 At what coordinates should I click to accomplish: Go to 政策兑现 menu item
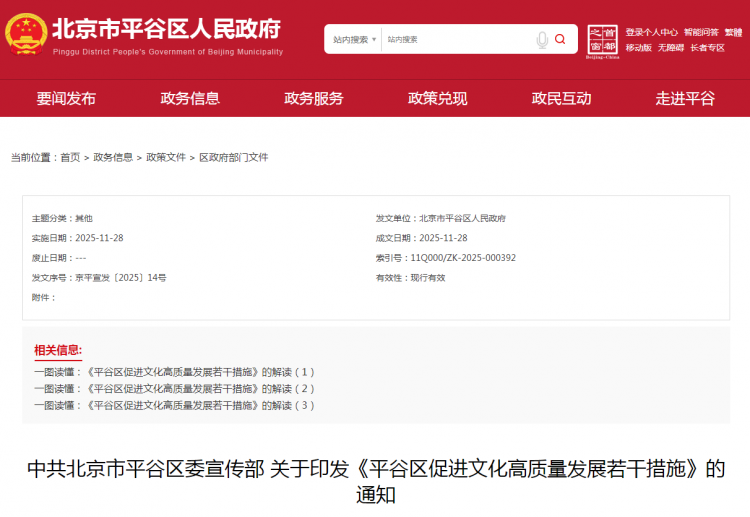point(437,98)
